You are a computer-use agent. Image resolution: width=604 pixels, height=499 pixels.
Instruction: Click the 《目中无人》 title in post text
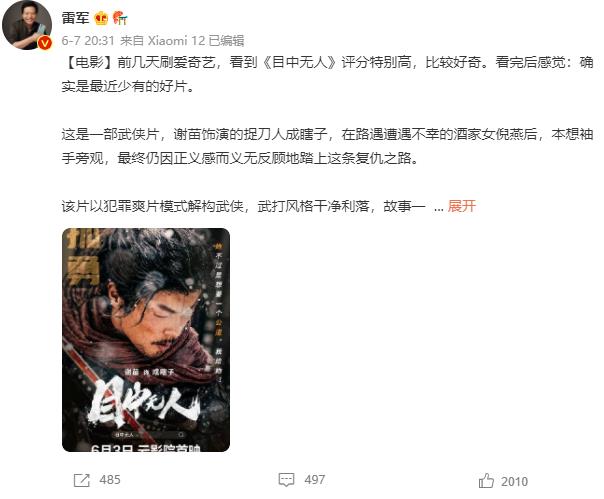pos(299,62)
